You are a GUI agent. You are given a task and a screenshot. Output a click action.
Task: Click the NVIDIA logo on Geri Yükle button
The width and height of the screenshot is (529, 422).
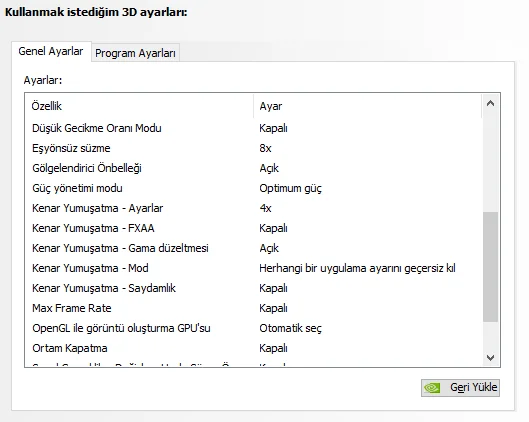click(x=432, y=388)
